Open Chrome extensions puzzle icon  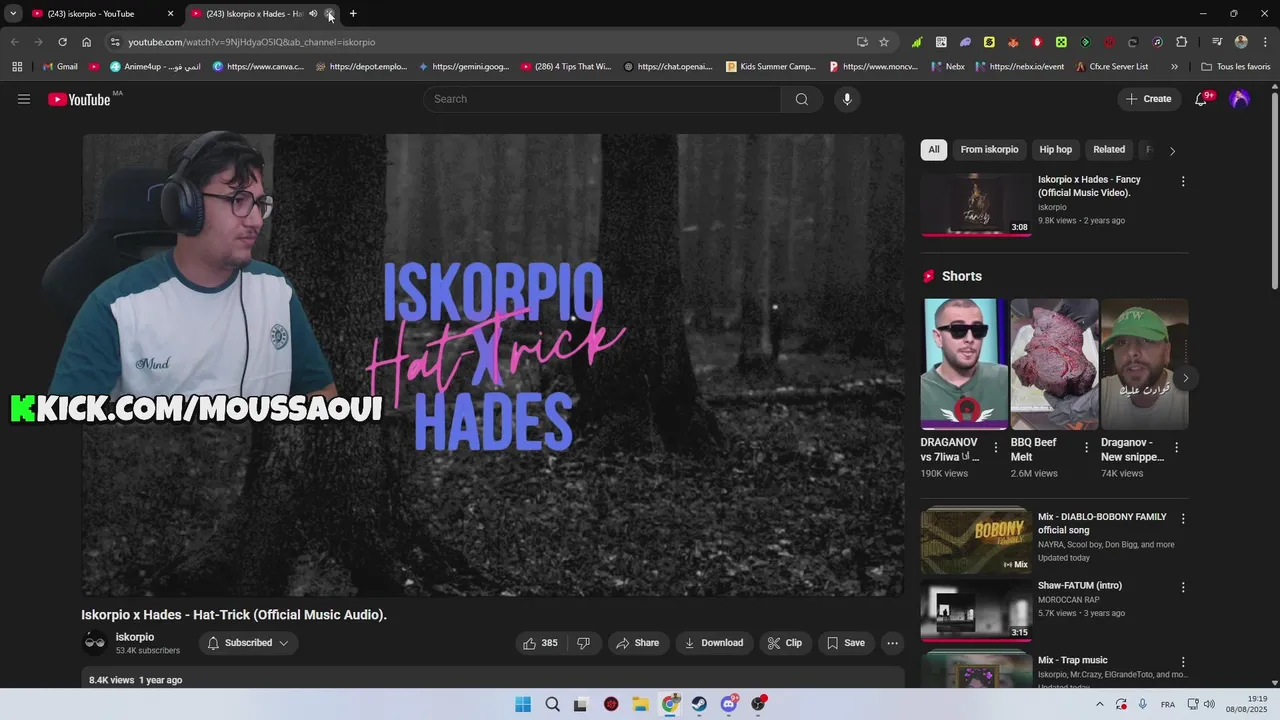click(x=1182, y=42)
